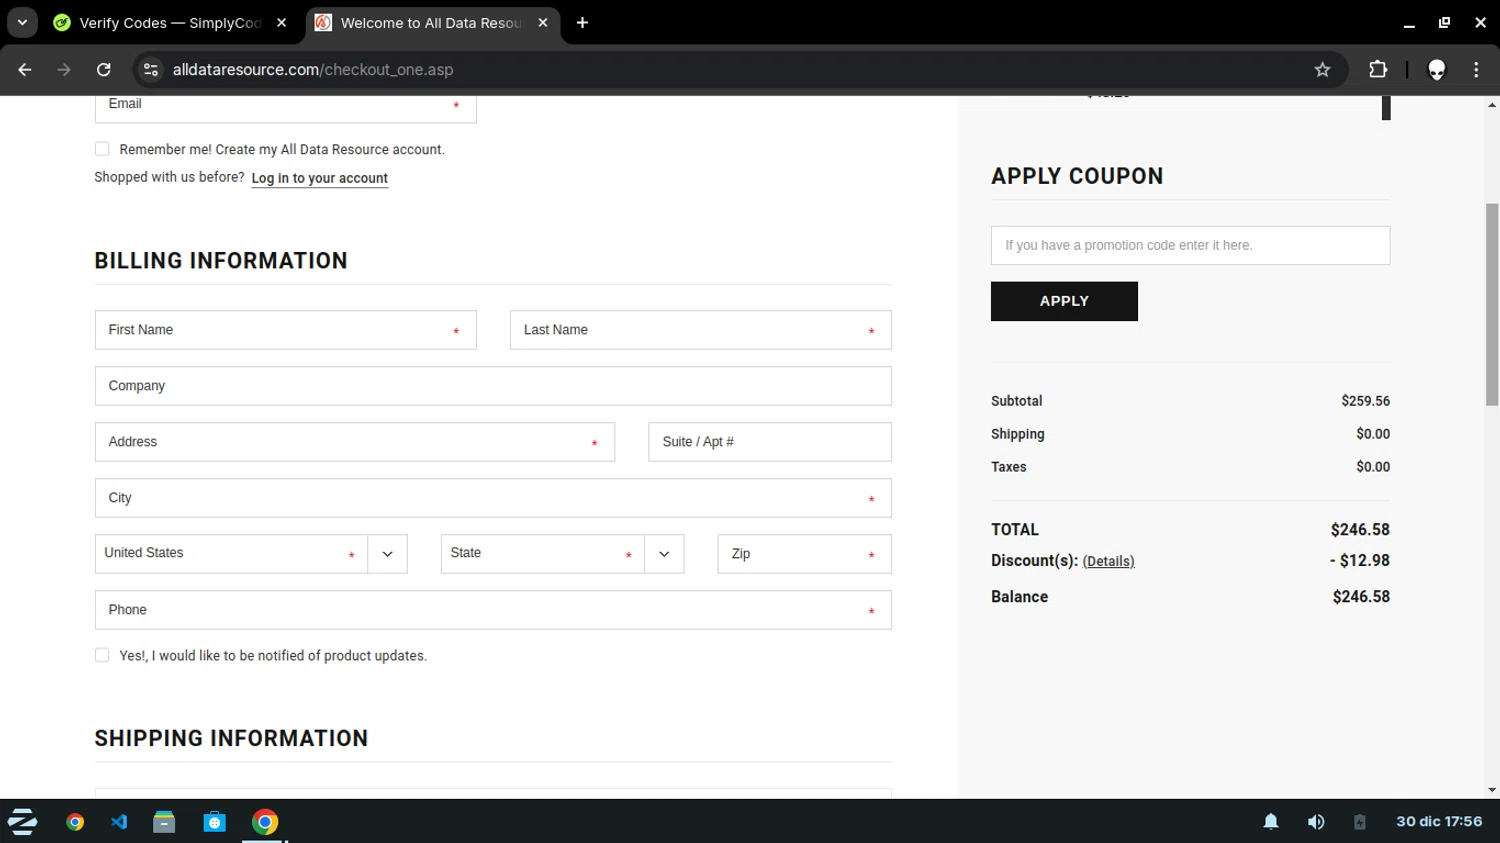This screenshot has height=843, width=1500.
Task: Open notifications bell in system tray
Action: tap(1270, 822)
